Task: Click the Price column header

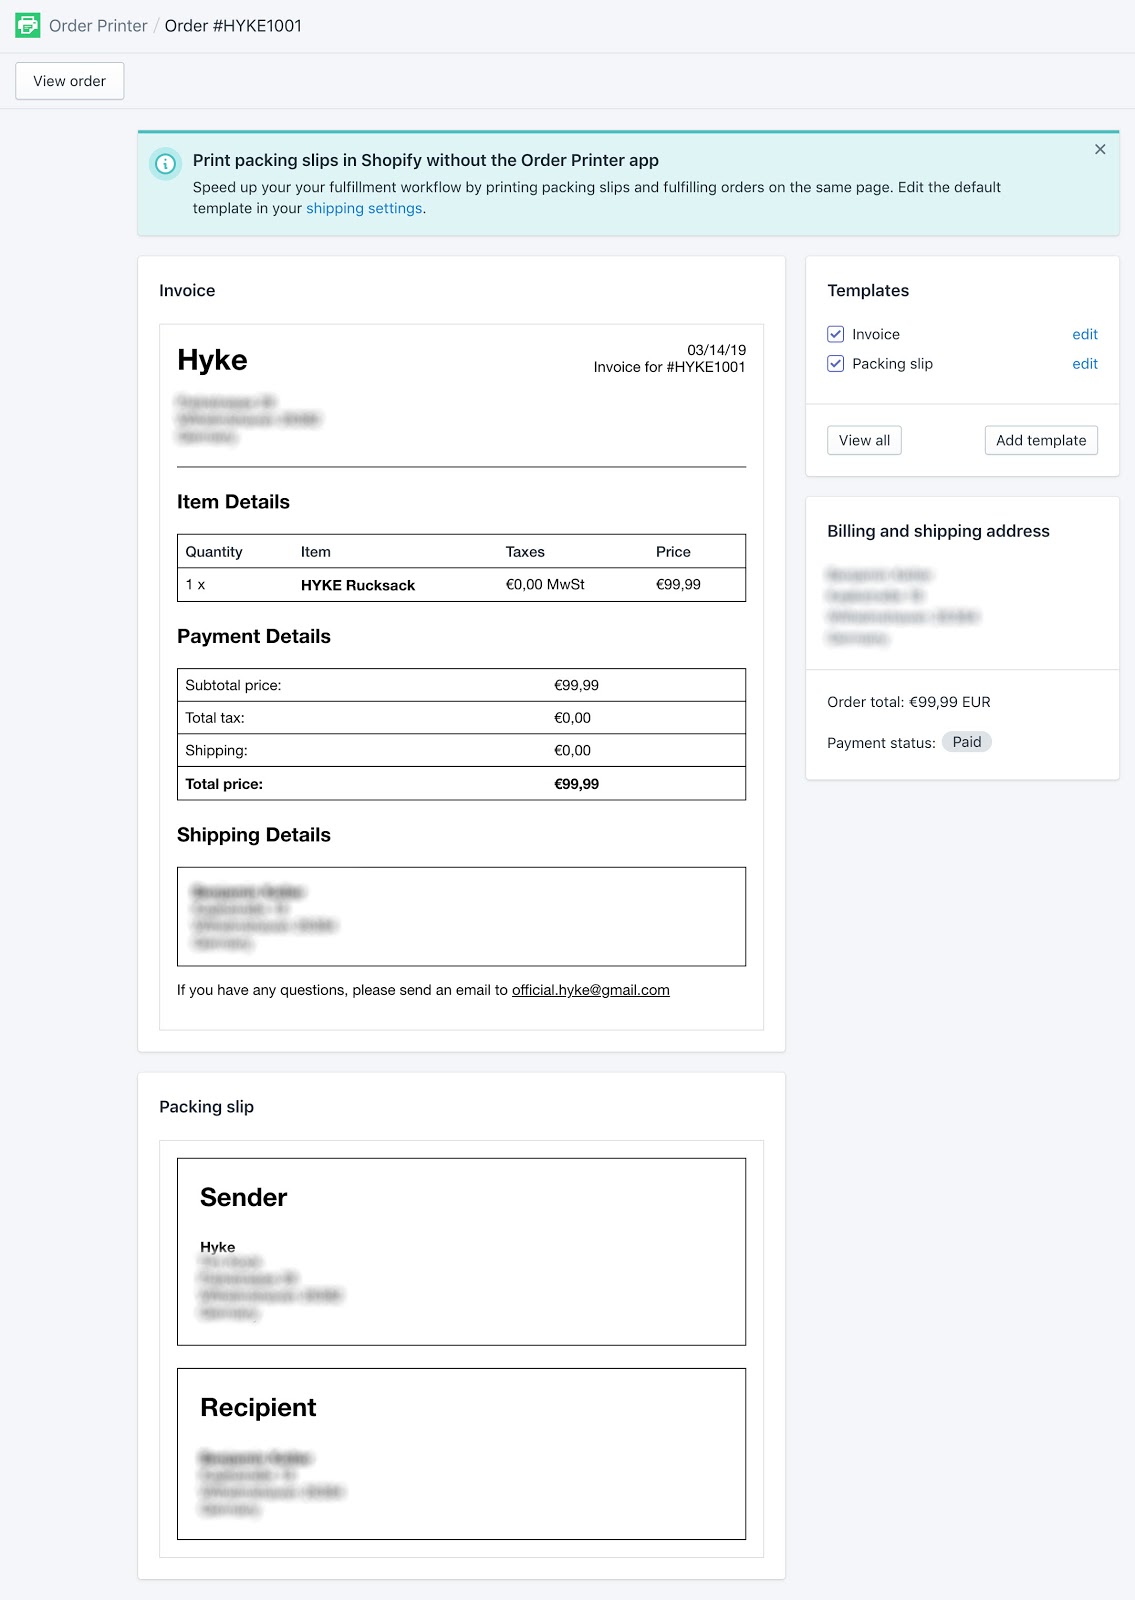Action: [673, 552]
